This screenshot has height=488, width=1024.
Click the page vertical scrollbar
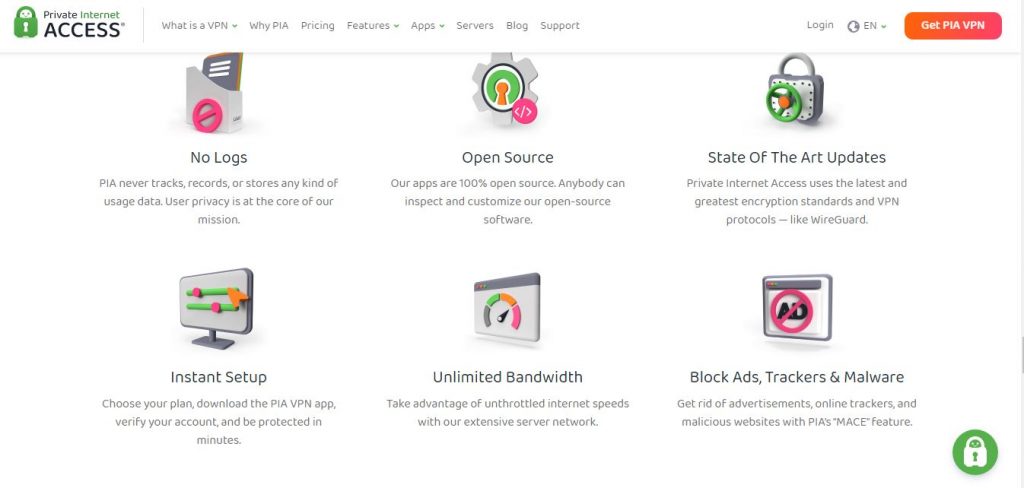coord(1020,355)
